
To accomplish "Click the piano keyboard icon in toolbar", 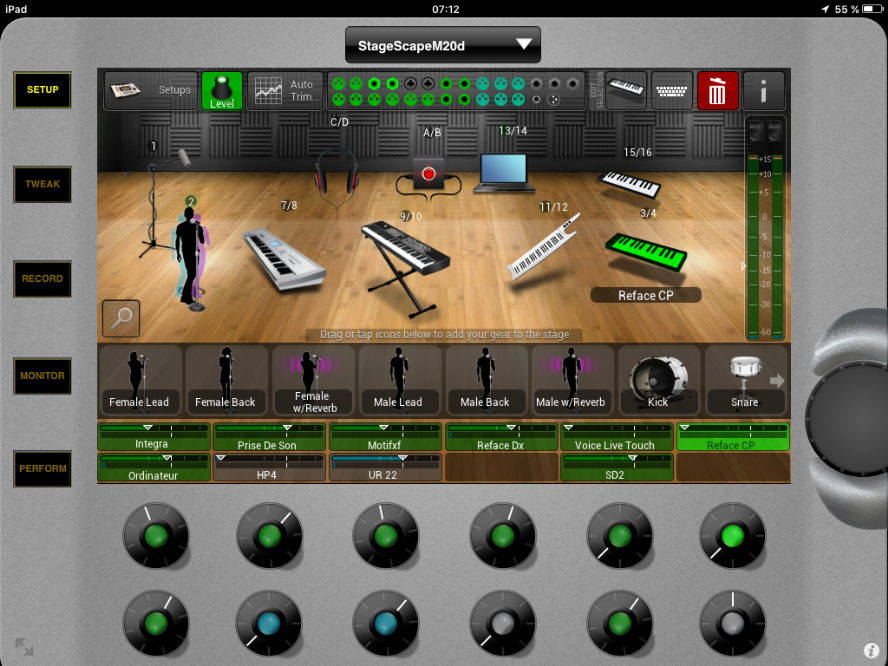I will (626, 91).
